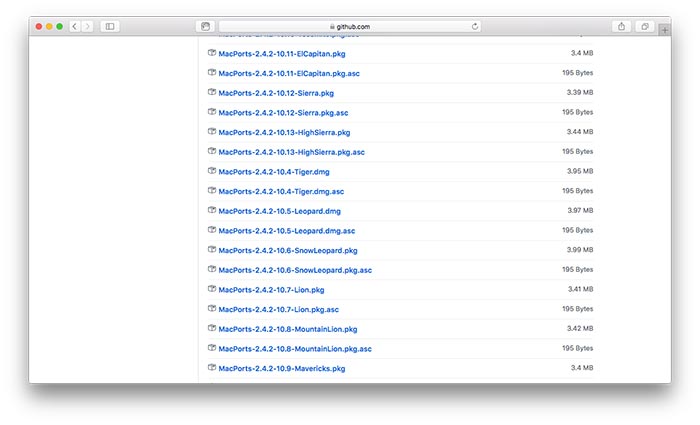700x425 pixels.
Task: Click package icon next to Tiger.dmg
Action: point(212,171)
